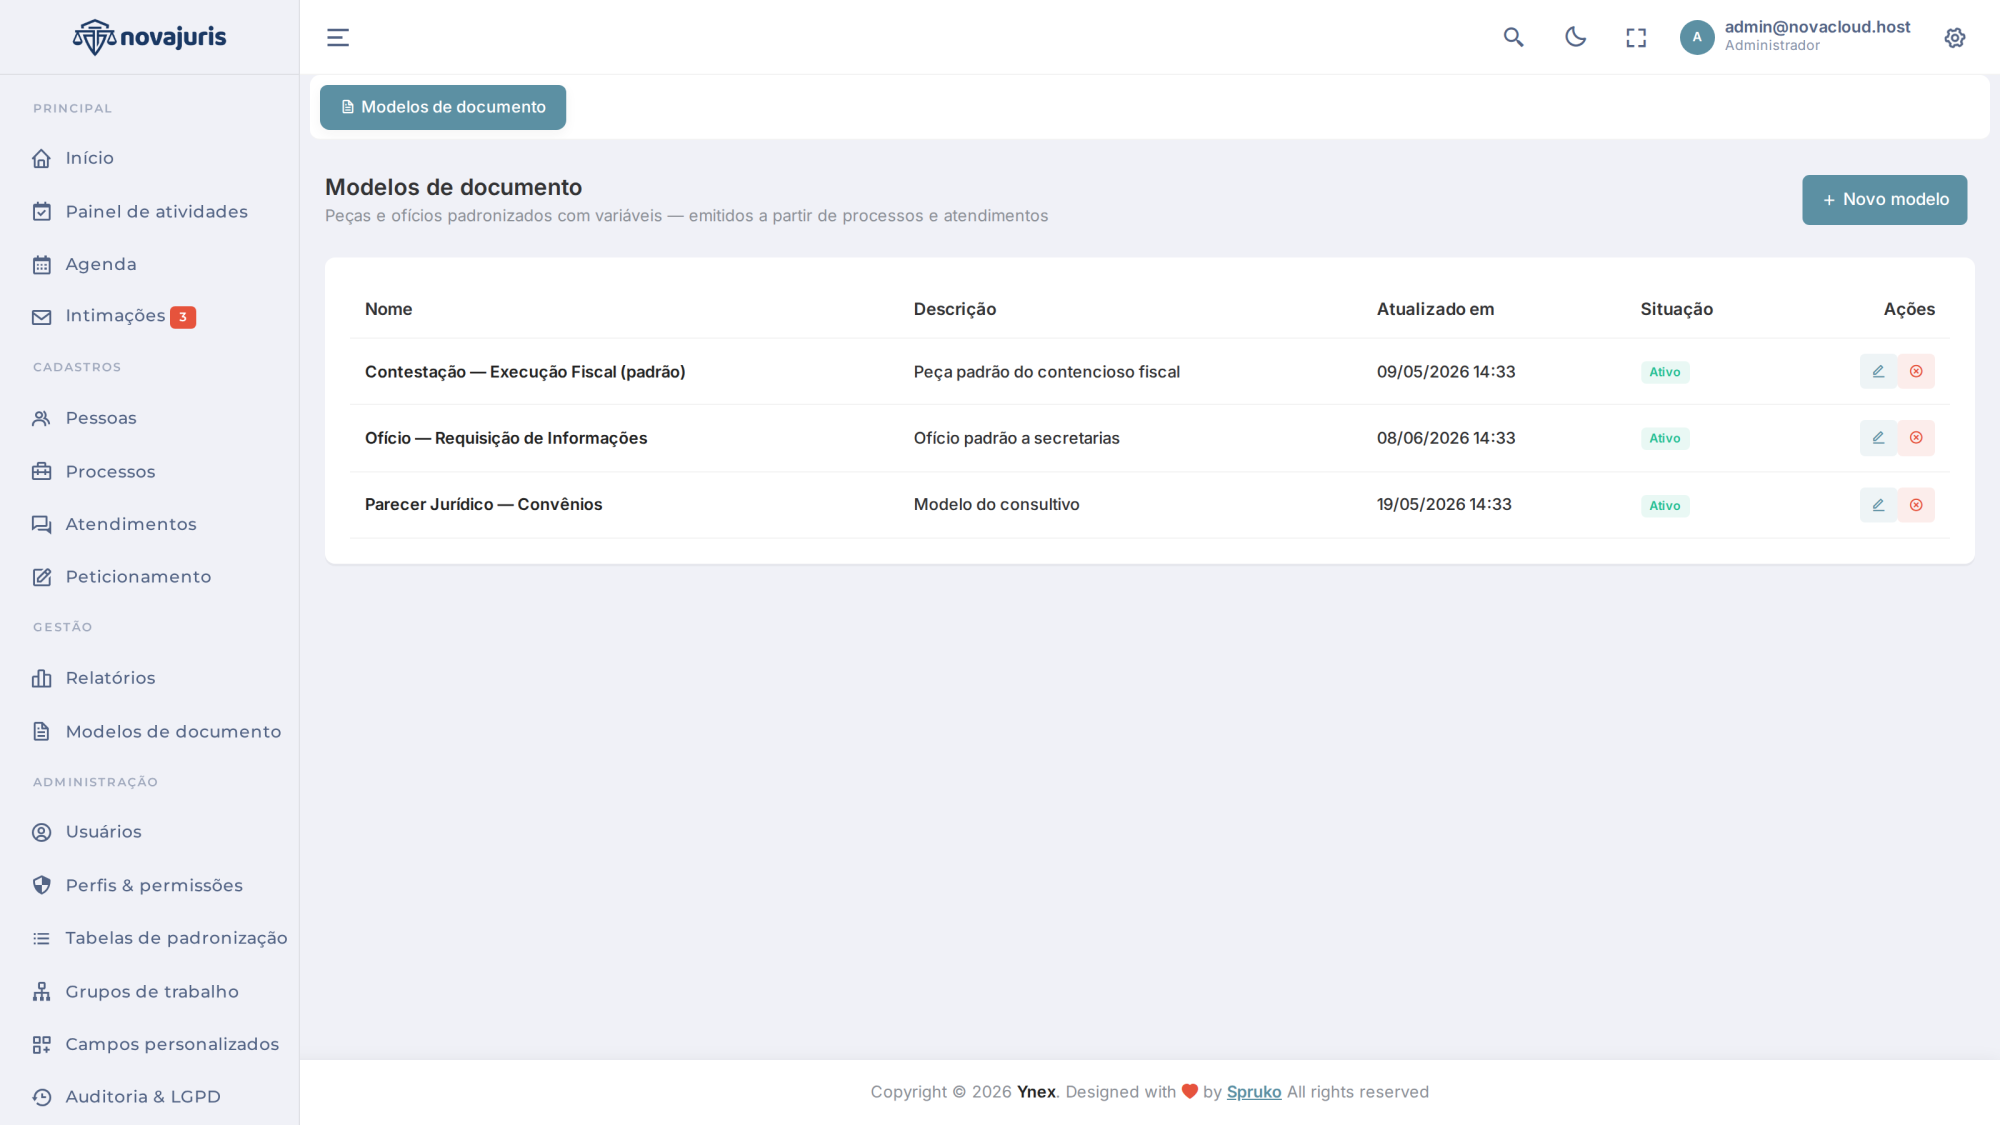This screenshot has width=2000, height=1125.
Task: Open the settings gear icon
Action: (x=1955, y=38)
